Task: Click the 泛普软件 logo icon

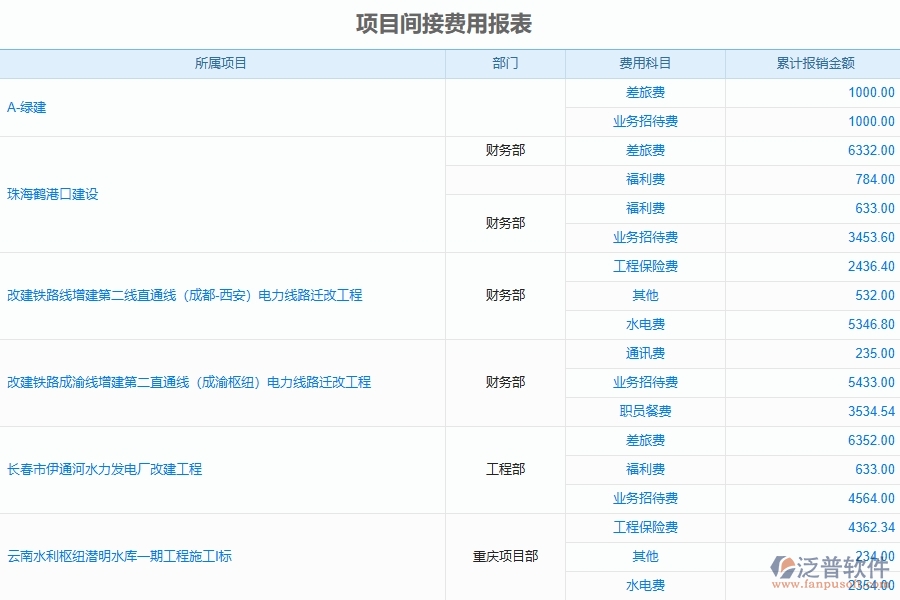Action: click(785, 563)
